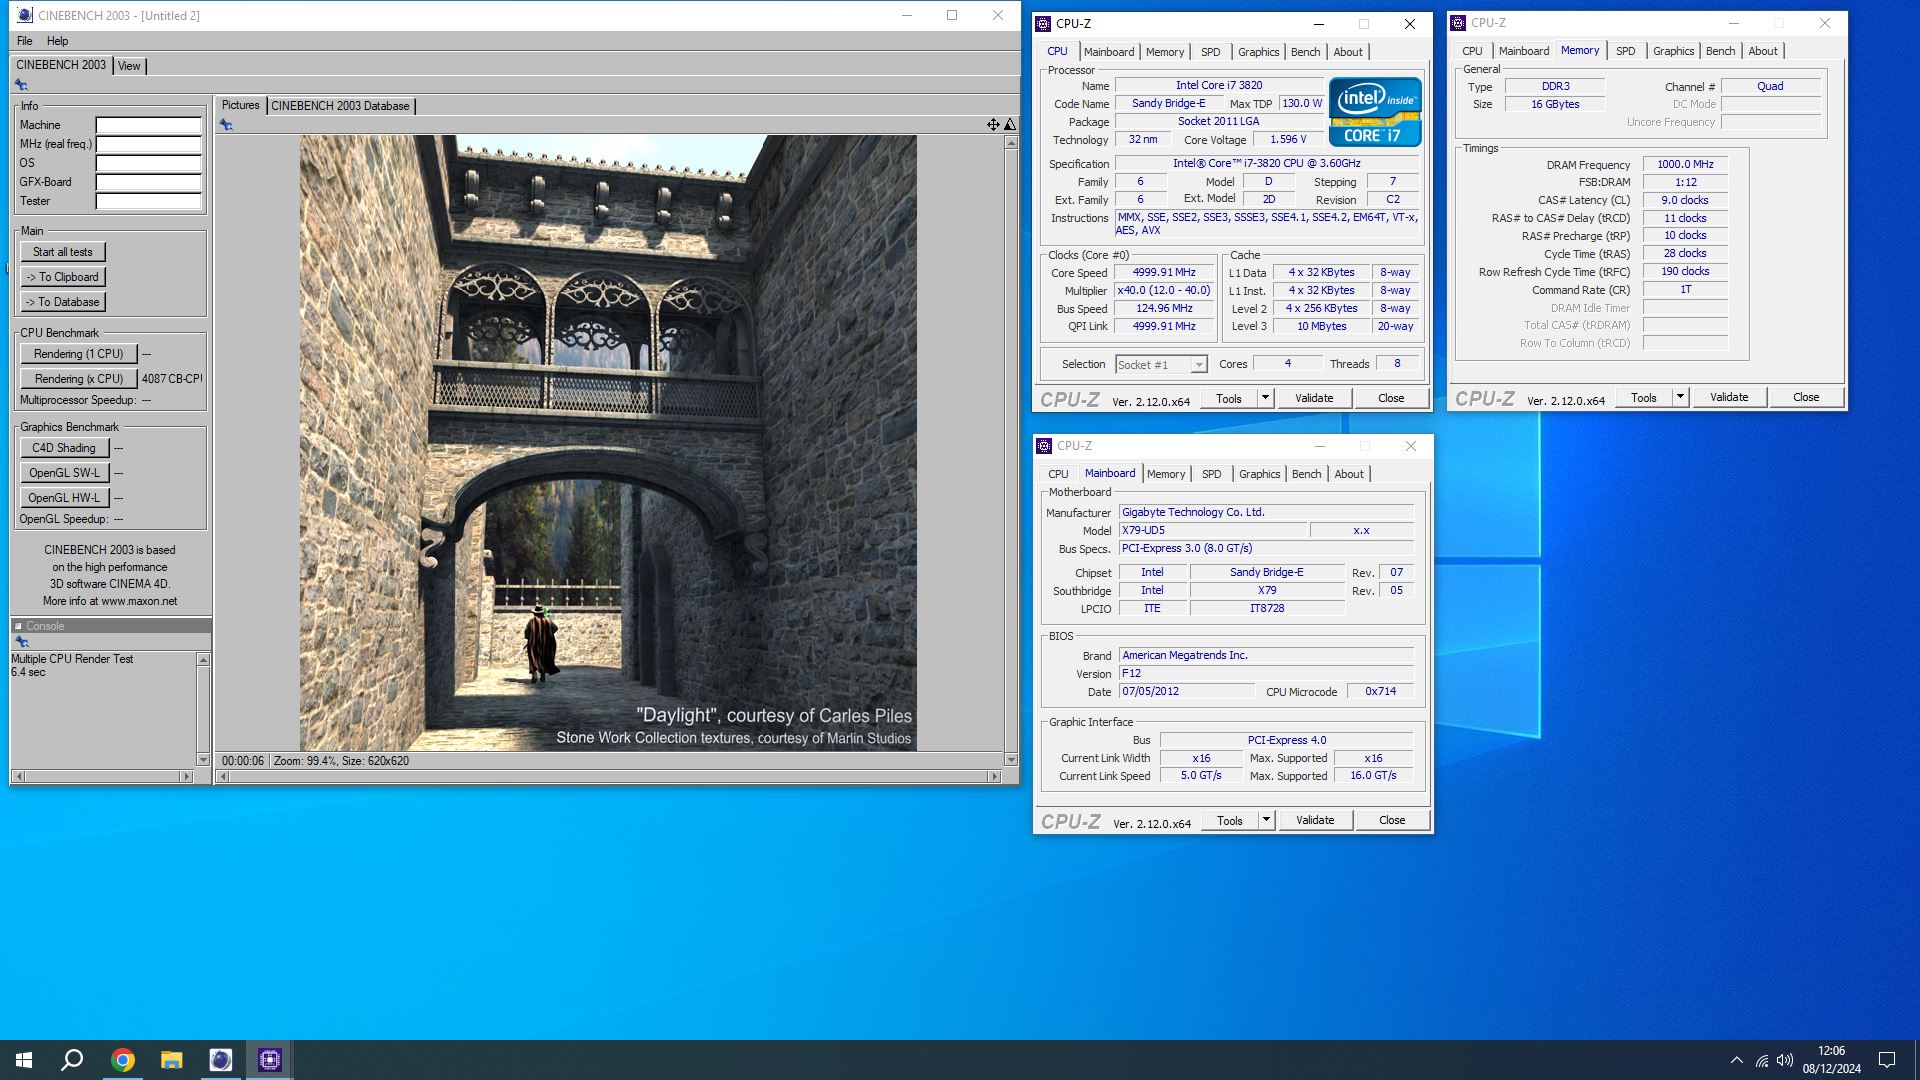This screenshot has height=1080, width=1920.
Task: Switch to the Cinebench taskbar icon
Action: coord(220,1060)
